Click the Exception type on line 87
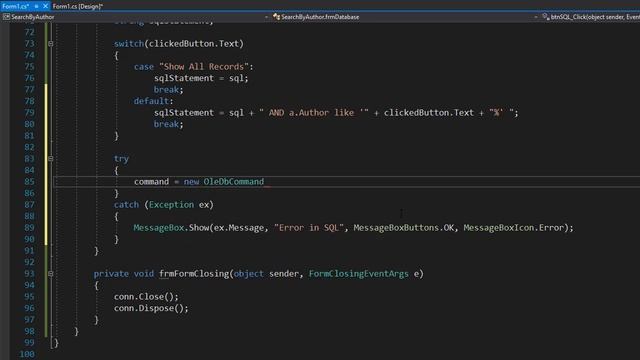This screenshot has height=360, width=640. tap(171, 204)
